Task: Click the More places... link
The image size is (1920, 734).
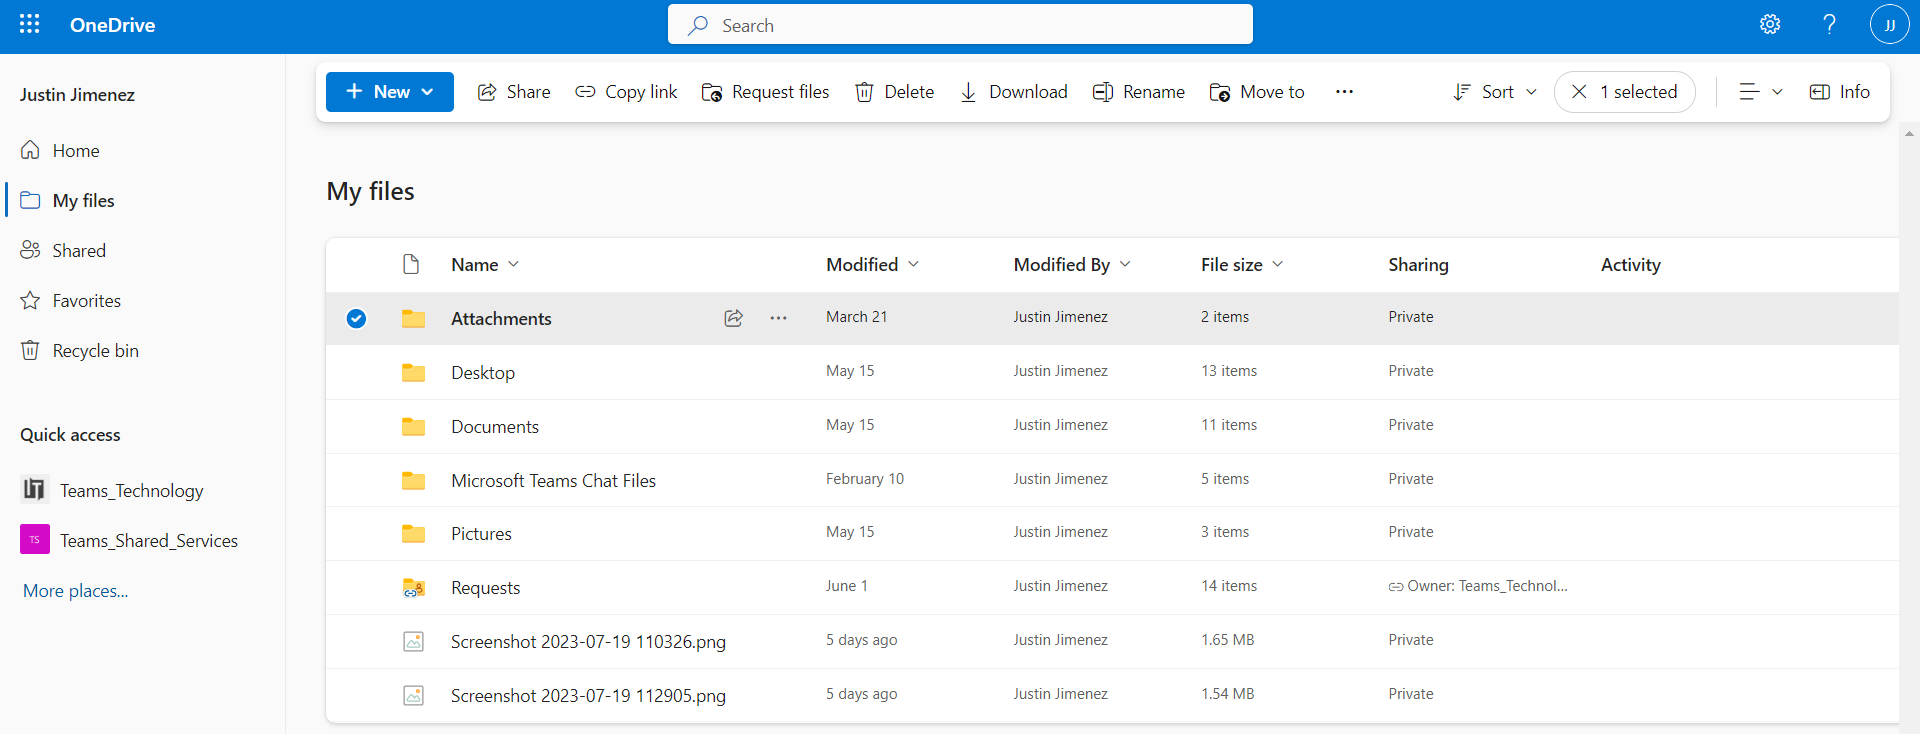Action: (76, 591)
